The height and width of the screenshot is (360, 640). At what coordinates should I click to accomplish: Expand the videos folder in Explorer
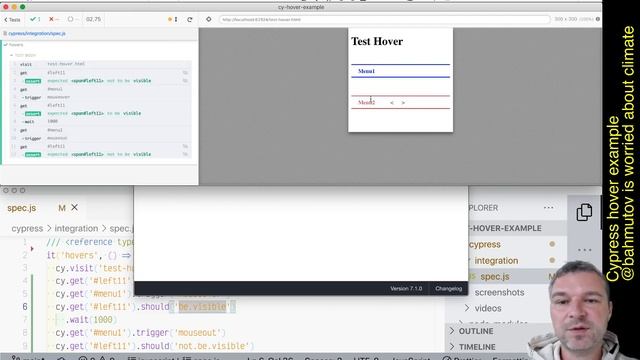(488, 308)
